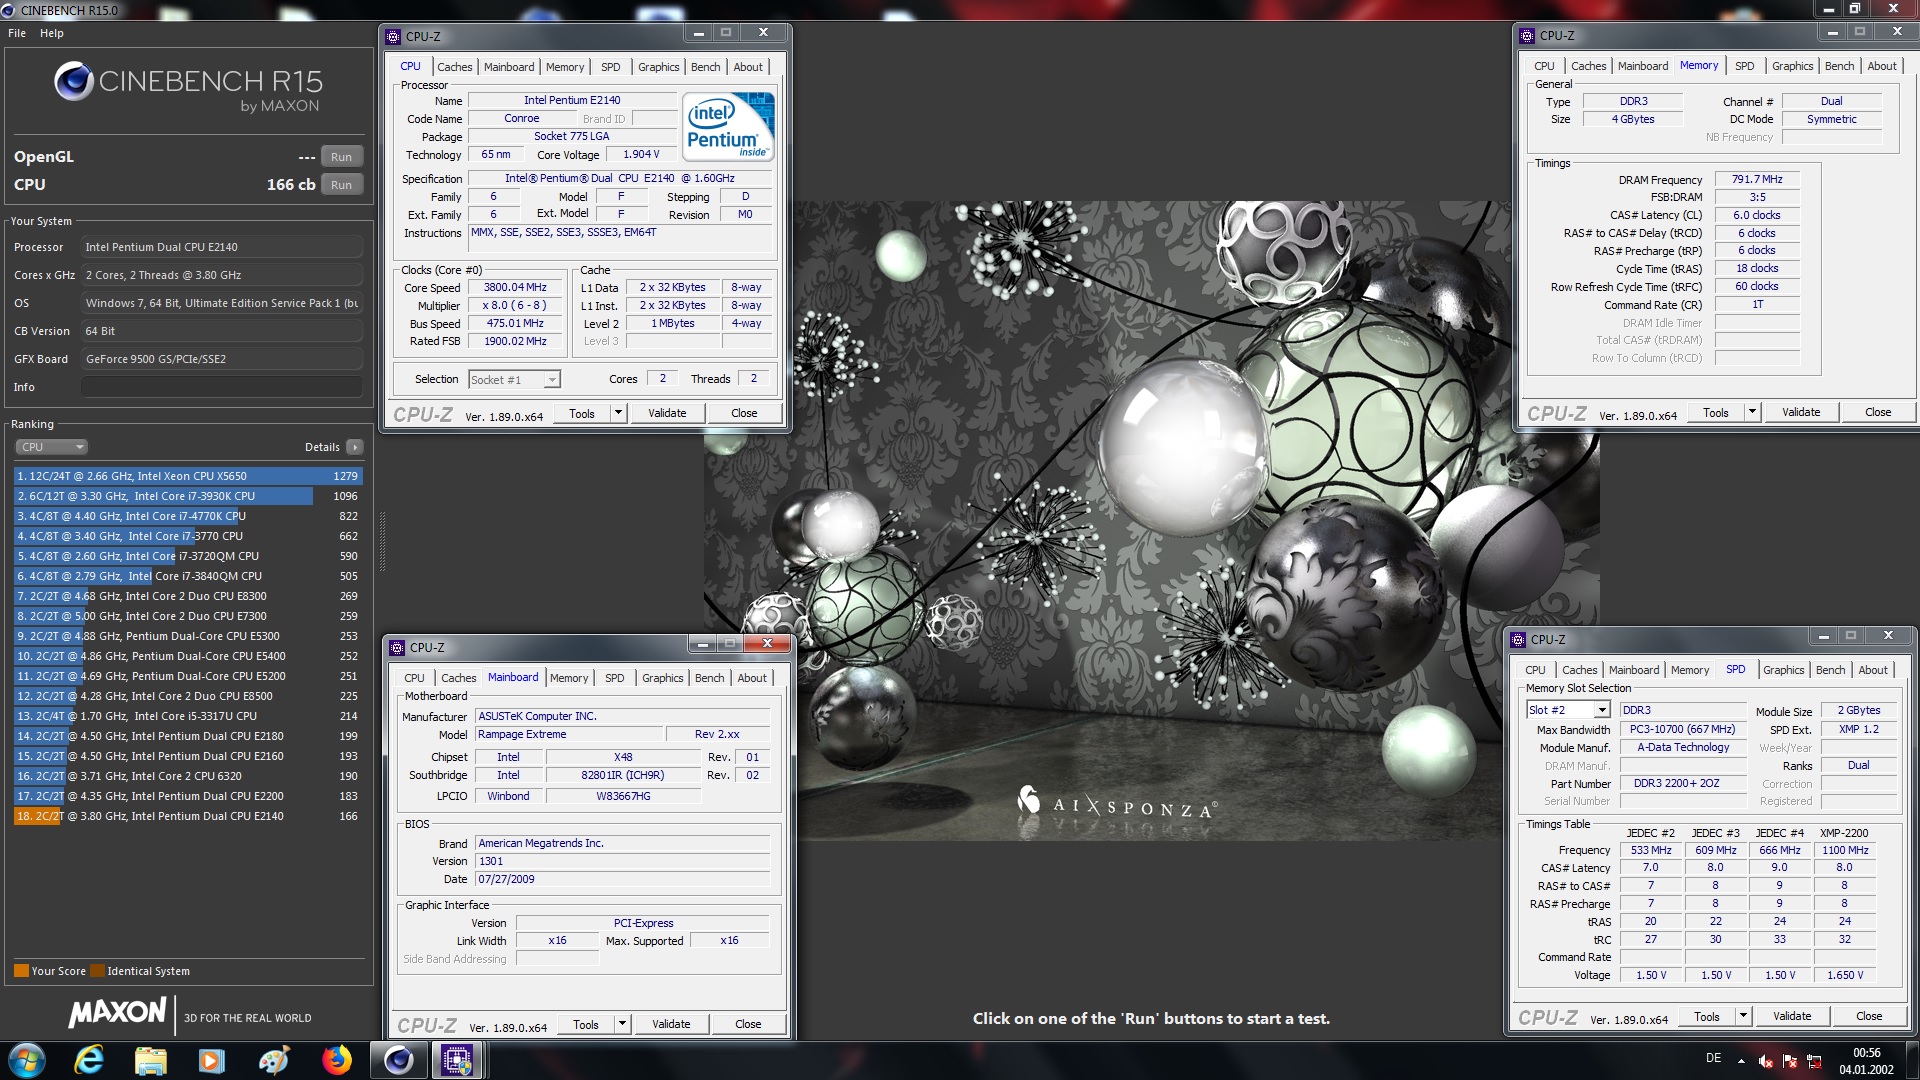This screenshot has width=1920, height=1080.
Task: Expand Tools arrow in the SPD window
Action: [1743, 1016]
